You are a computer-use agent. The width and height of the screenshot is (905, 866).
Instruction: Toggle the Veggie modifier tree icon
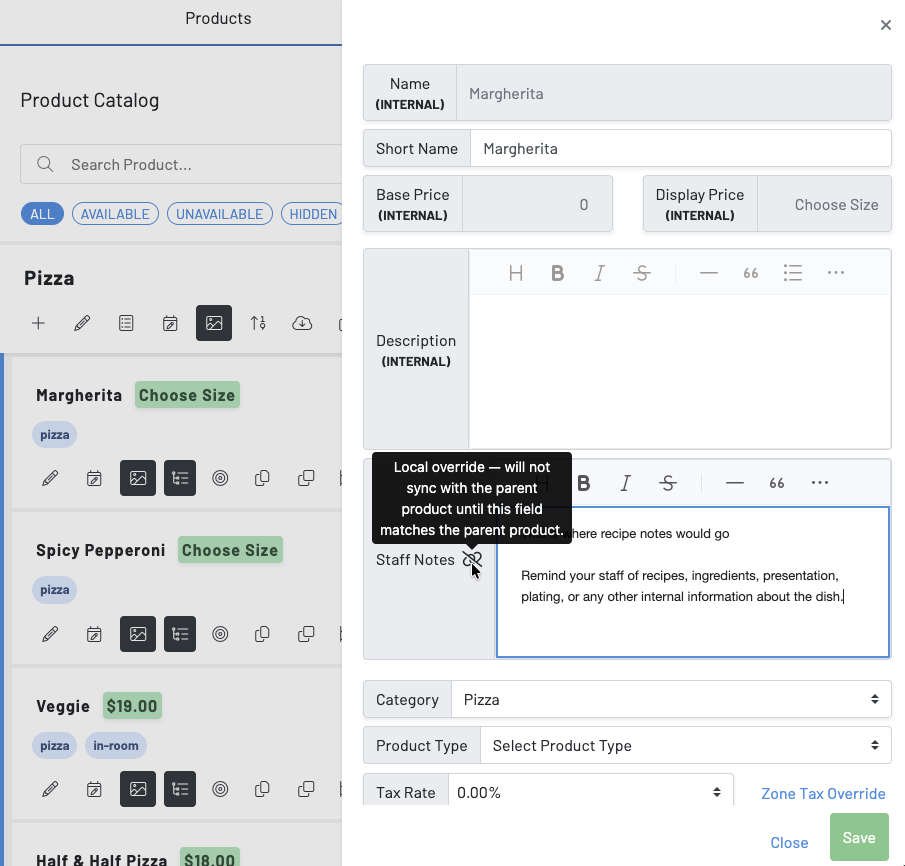180,789
